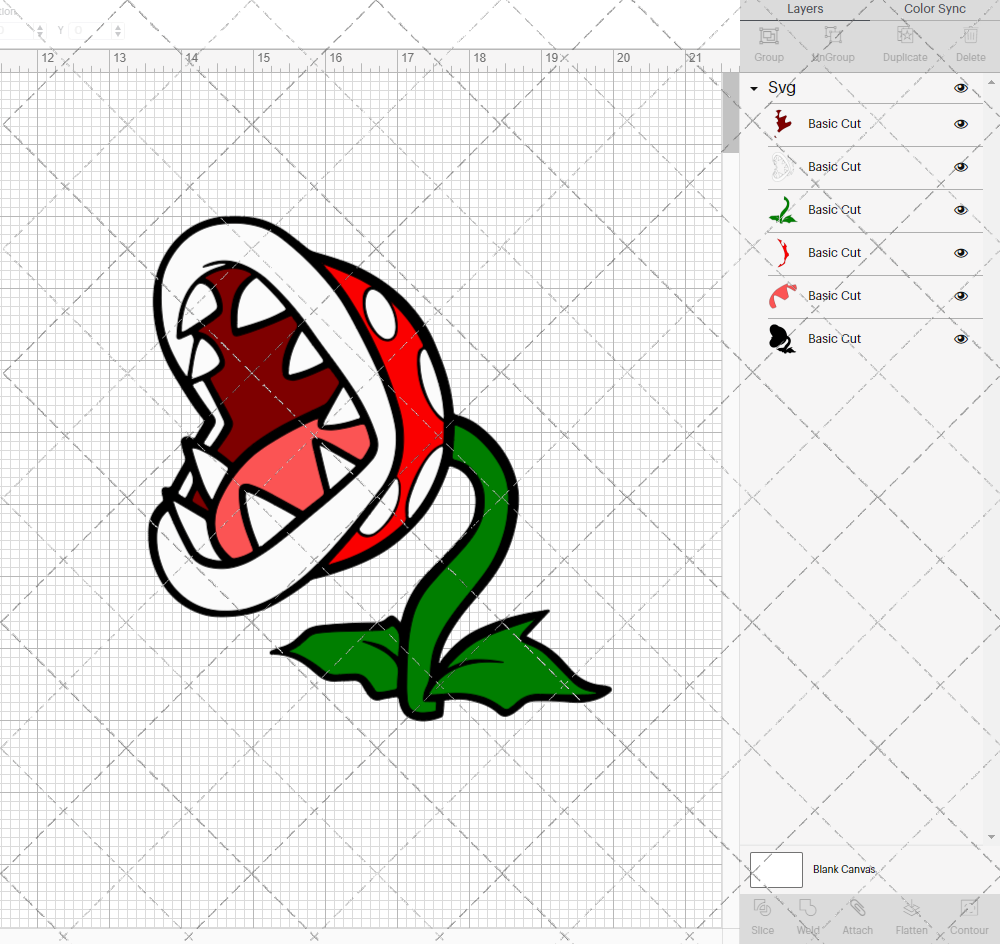1000x944 pixels.
Task: Click the Weld tool icon
Action: (807, 908)
